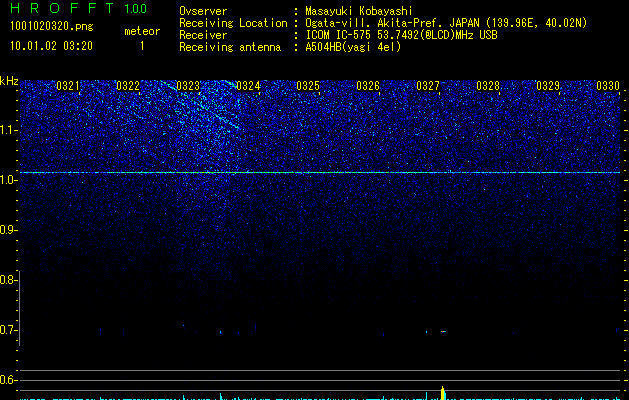Click the meteor count value 1
Screen dimensions: 629x400
[x=142, y=46]
